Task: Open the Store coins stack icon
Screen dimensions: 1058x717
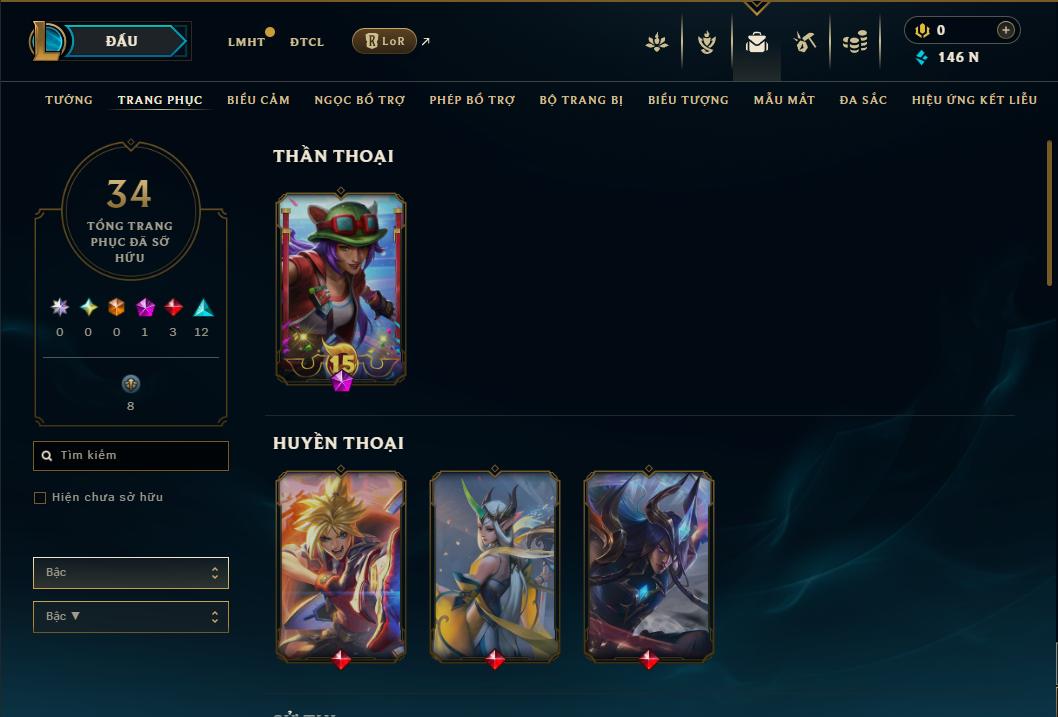Action: 855,42
